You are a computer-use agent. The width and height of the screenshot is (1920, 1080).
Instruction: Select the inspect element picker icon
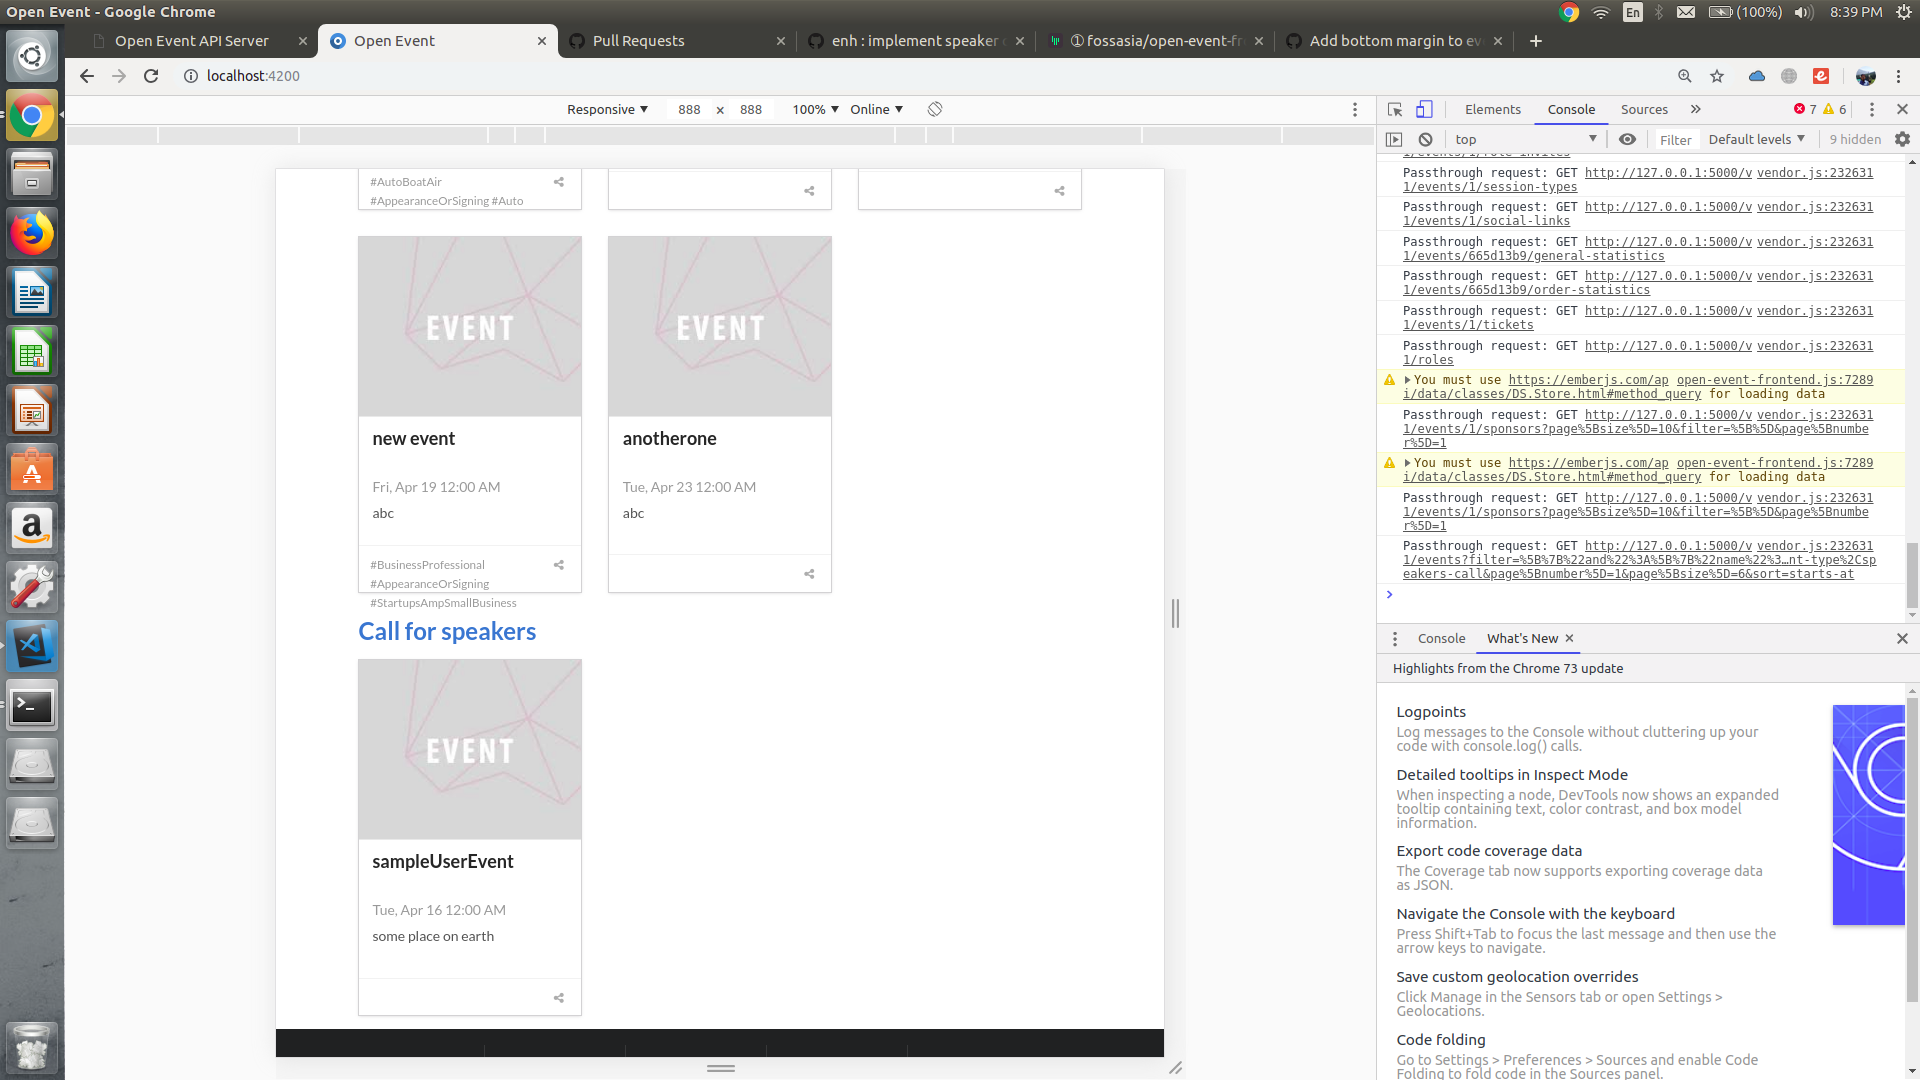pos(1395,109)
